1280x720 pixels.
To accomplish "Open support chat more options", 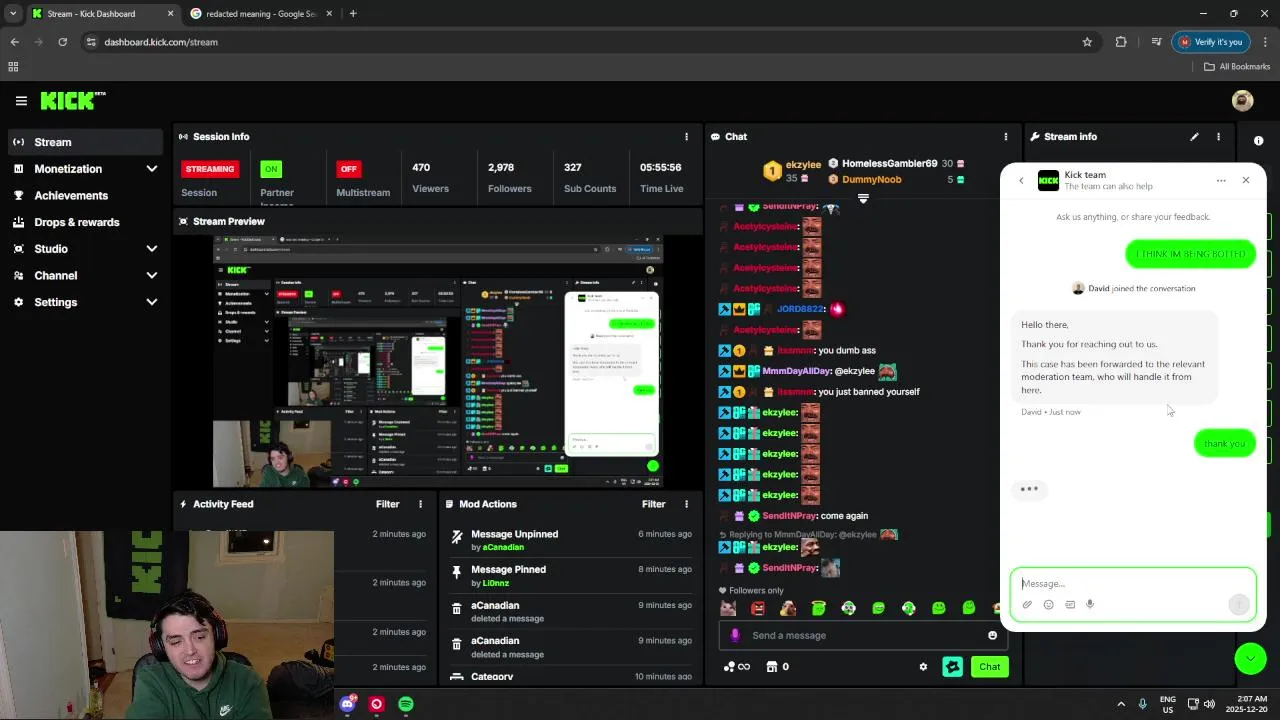I will tap(1221, 181).
